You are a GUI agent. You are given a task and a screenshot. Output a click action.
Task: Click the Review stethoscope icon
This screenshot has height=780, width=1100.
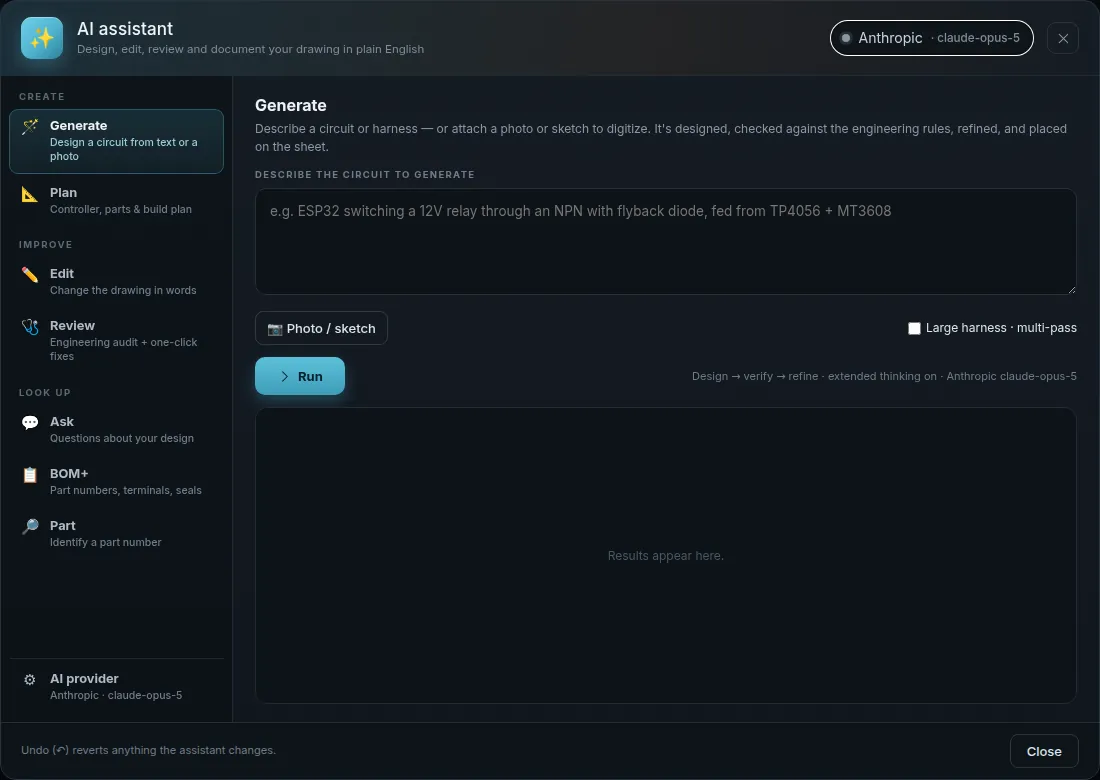click(x=30, y=327)
